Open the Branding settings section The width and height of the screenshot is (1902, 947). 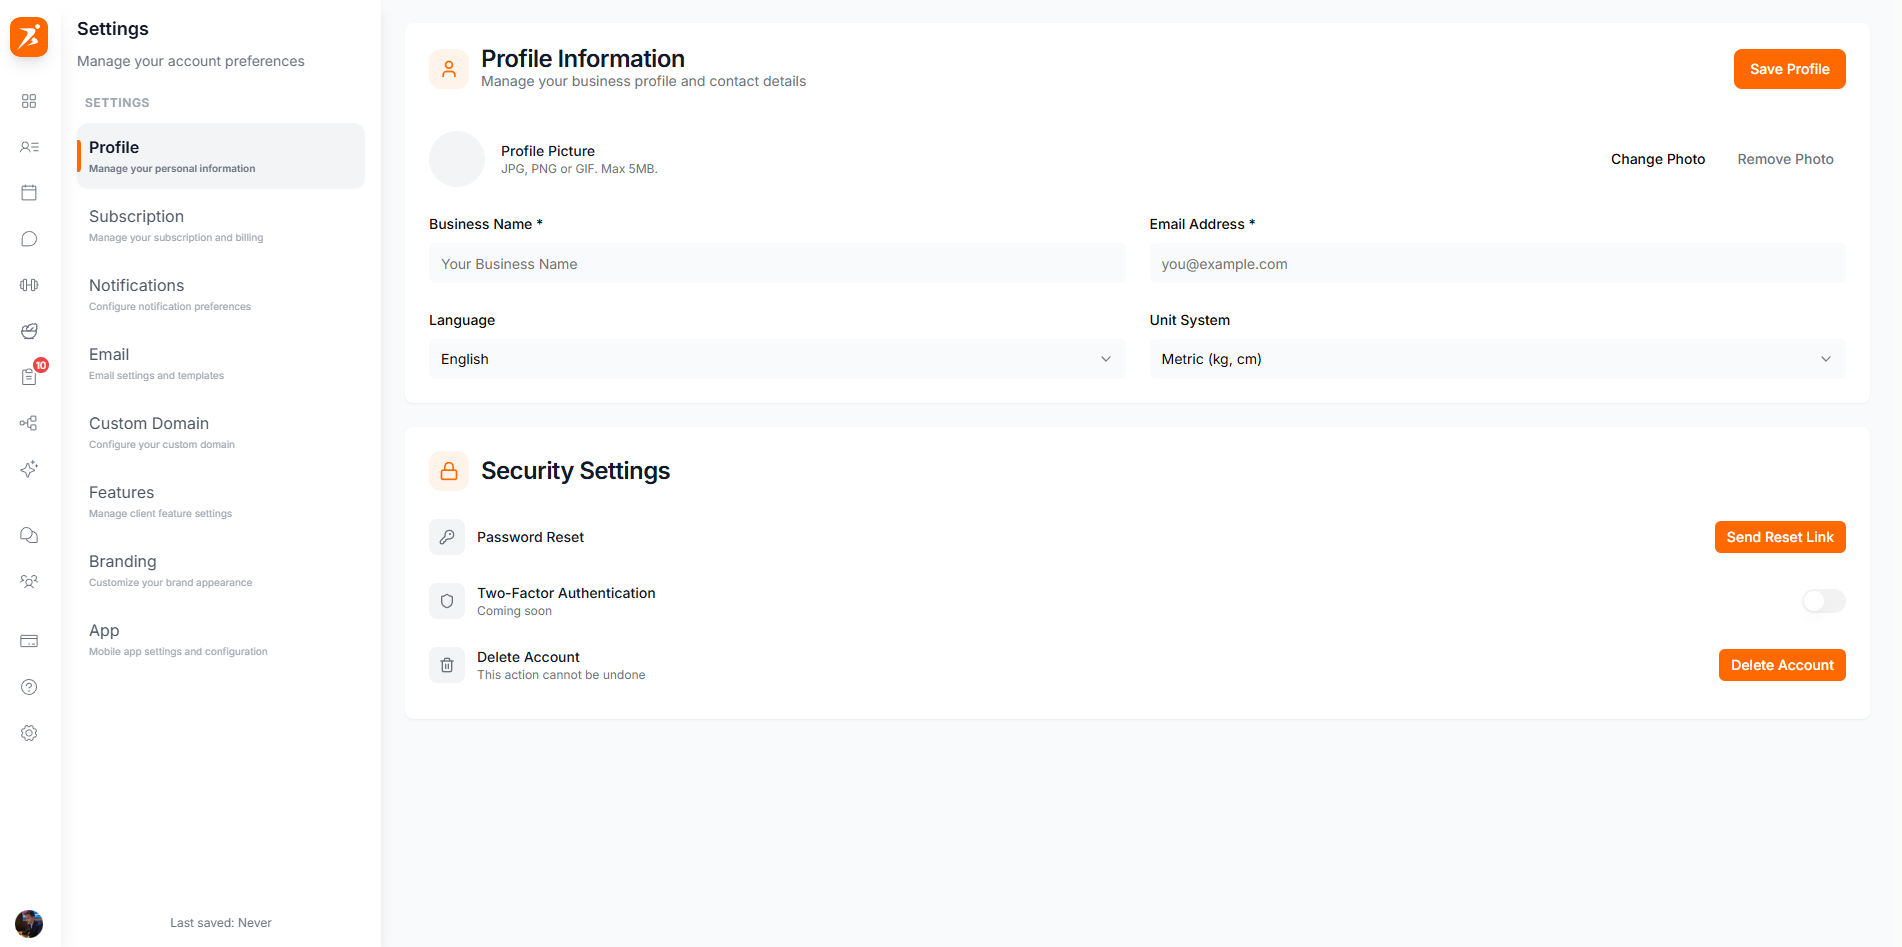219,569
